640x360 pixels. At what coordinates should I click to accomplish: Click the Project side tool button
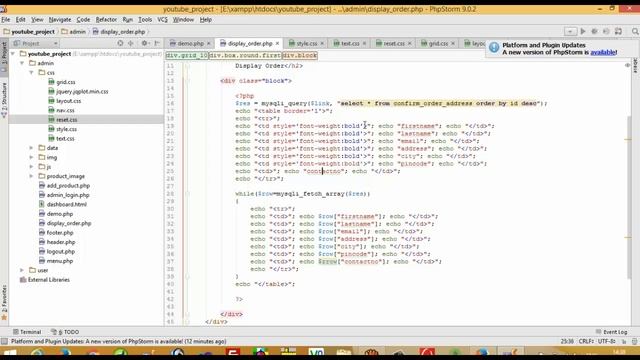tap(4, 57)
